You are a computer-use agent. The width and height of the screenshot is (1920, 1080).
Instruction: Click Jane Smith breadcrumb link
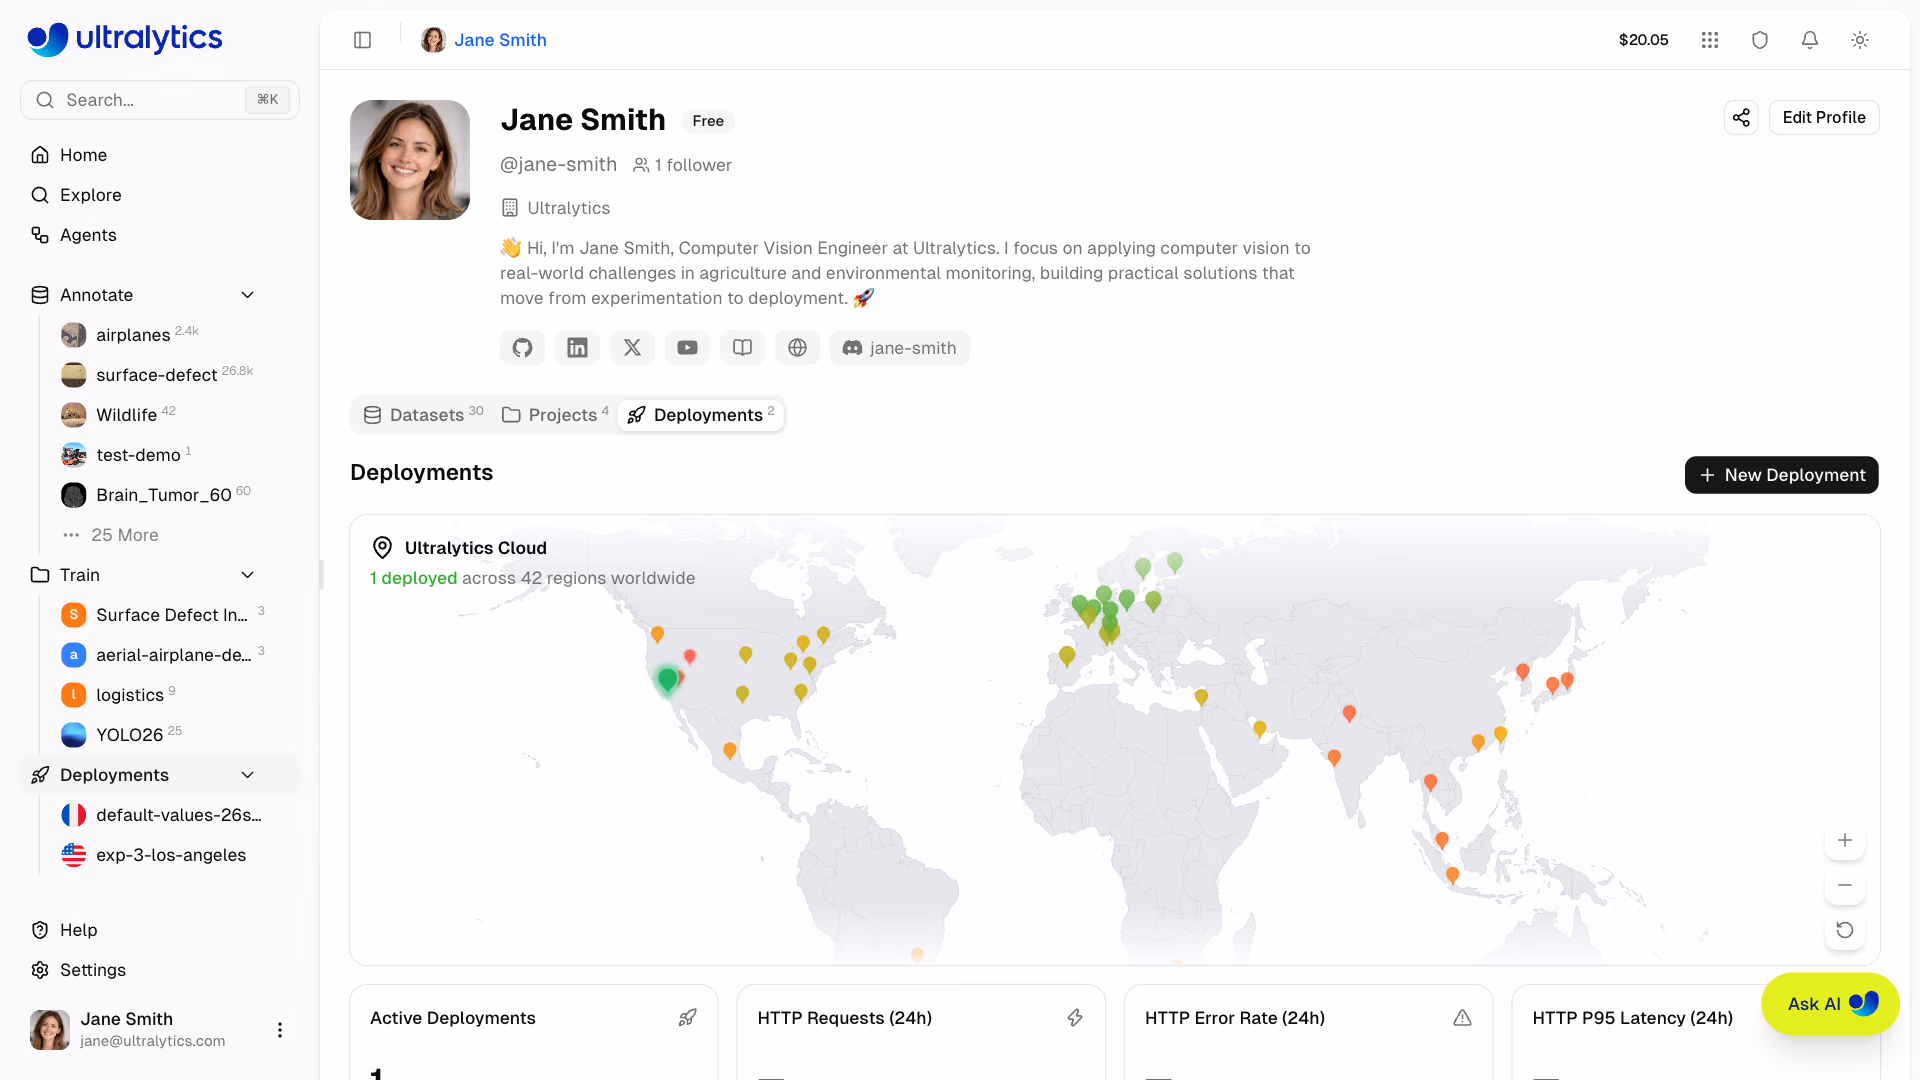click(500, 40)
